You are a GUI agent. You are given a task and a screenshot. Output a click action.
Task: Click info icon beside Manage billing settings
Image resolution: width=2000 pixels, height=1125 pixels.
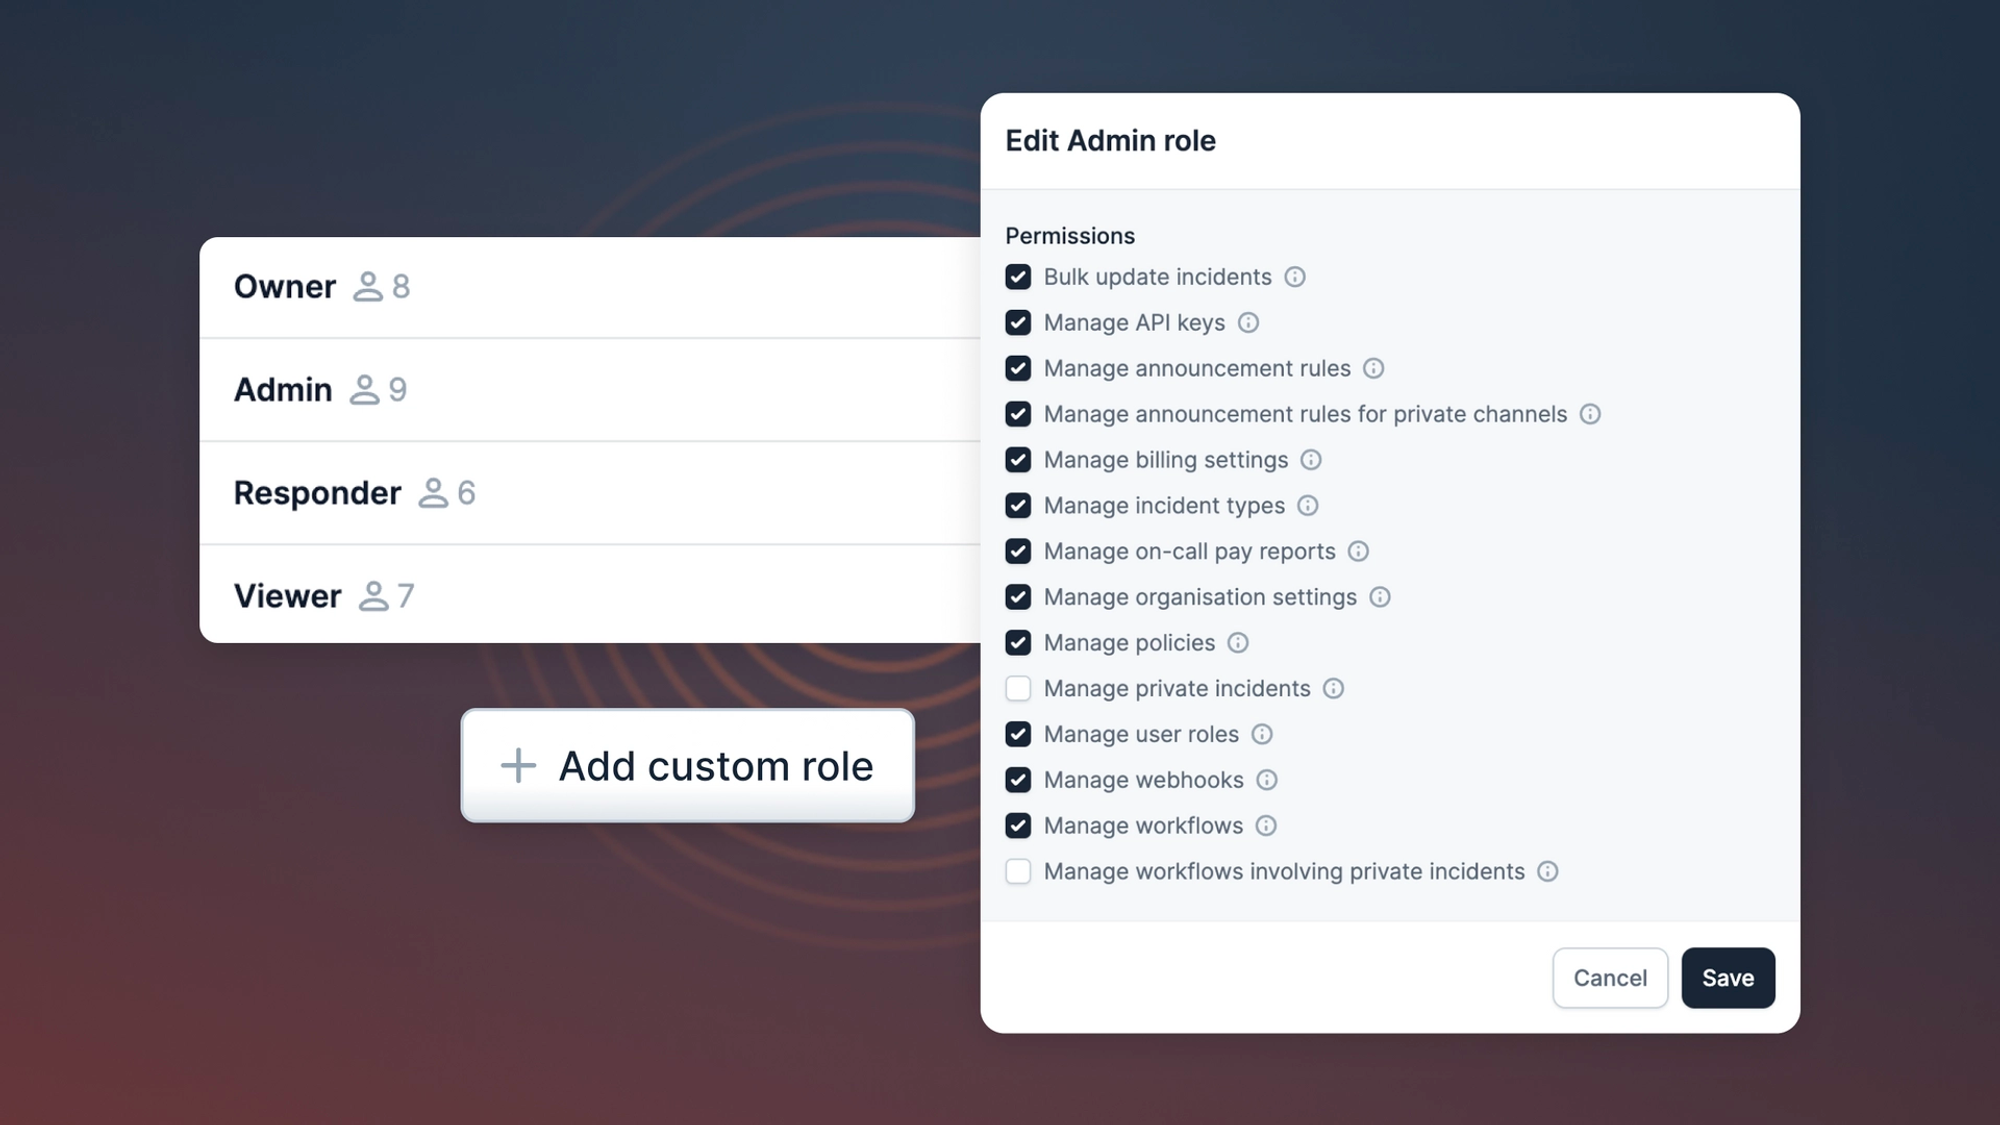pyautogui.click(x=1310, y=460)
